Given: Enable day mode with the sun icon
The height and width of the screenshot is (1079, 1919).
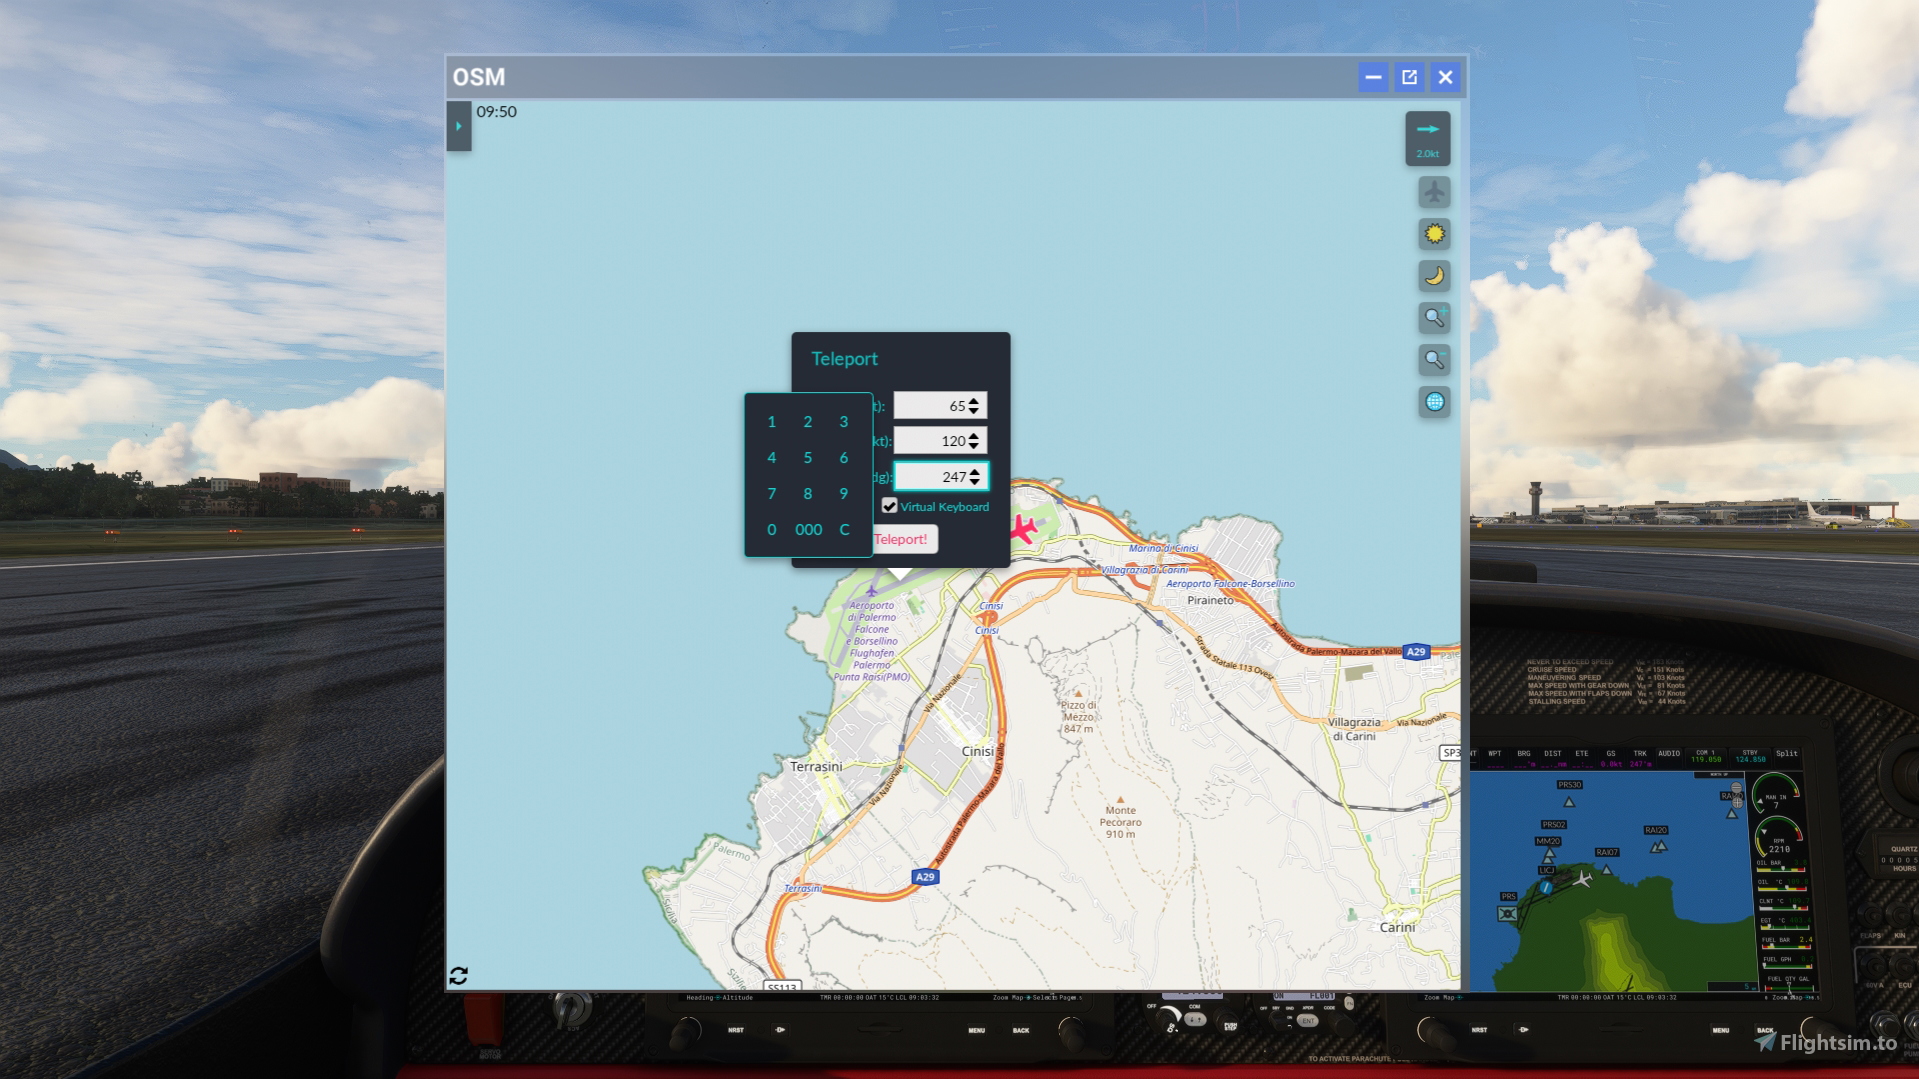Looking at the screenshot, I should (x=1433, y=233).
